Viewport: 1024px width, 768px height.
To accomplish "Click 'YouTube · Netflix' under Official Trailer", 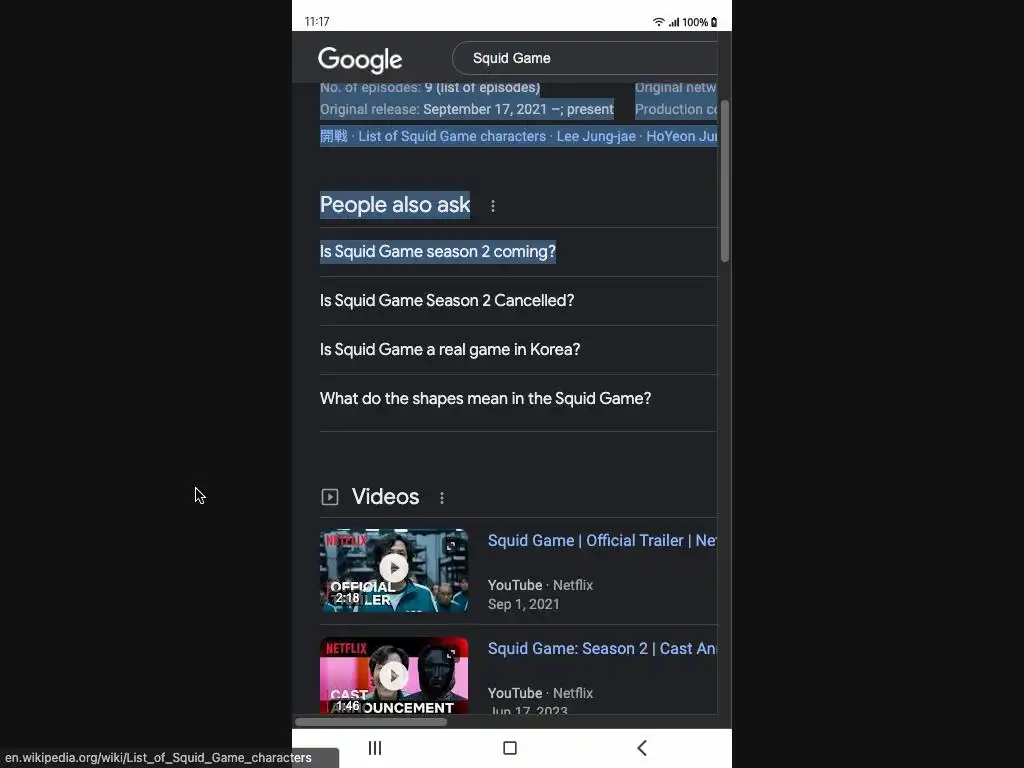I will click(x=540, y=585).
